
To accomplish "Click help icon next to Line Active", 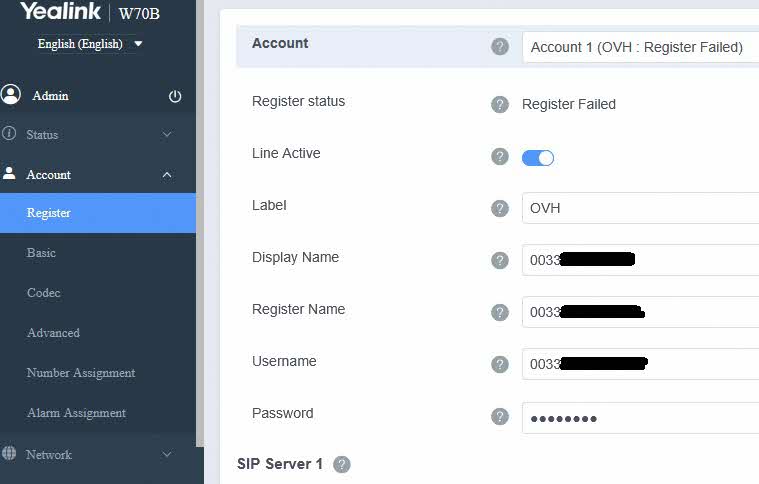I will tap(500, 157).
